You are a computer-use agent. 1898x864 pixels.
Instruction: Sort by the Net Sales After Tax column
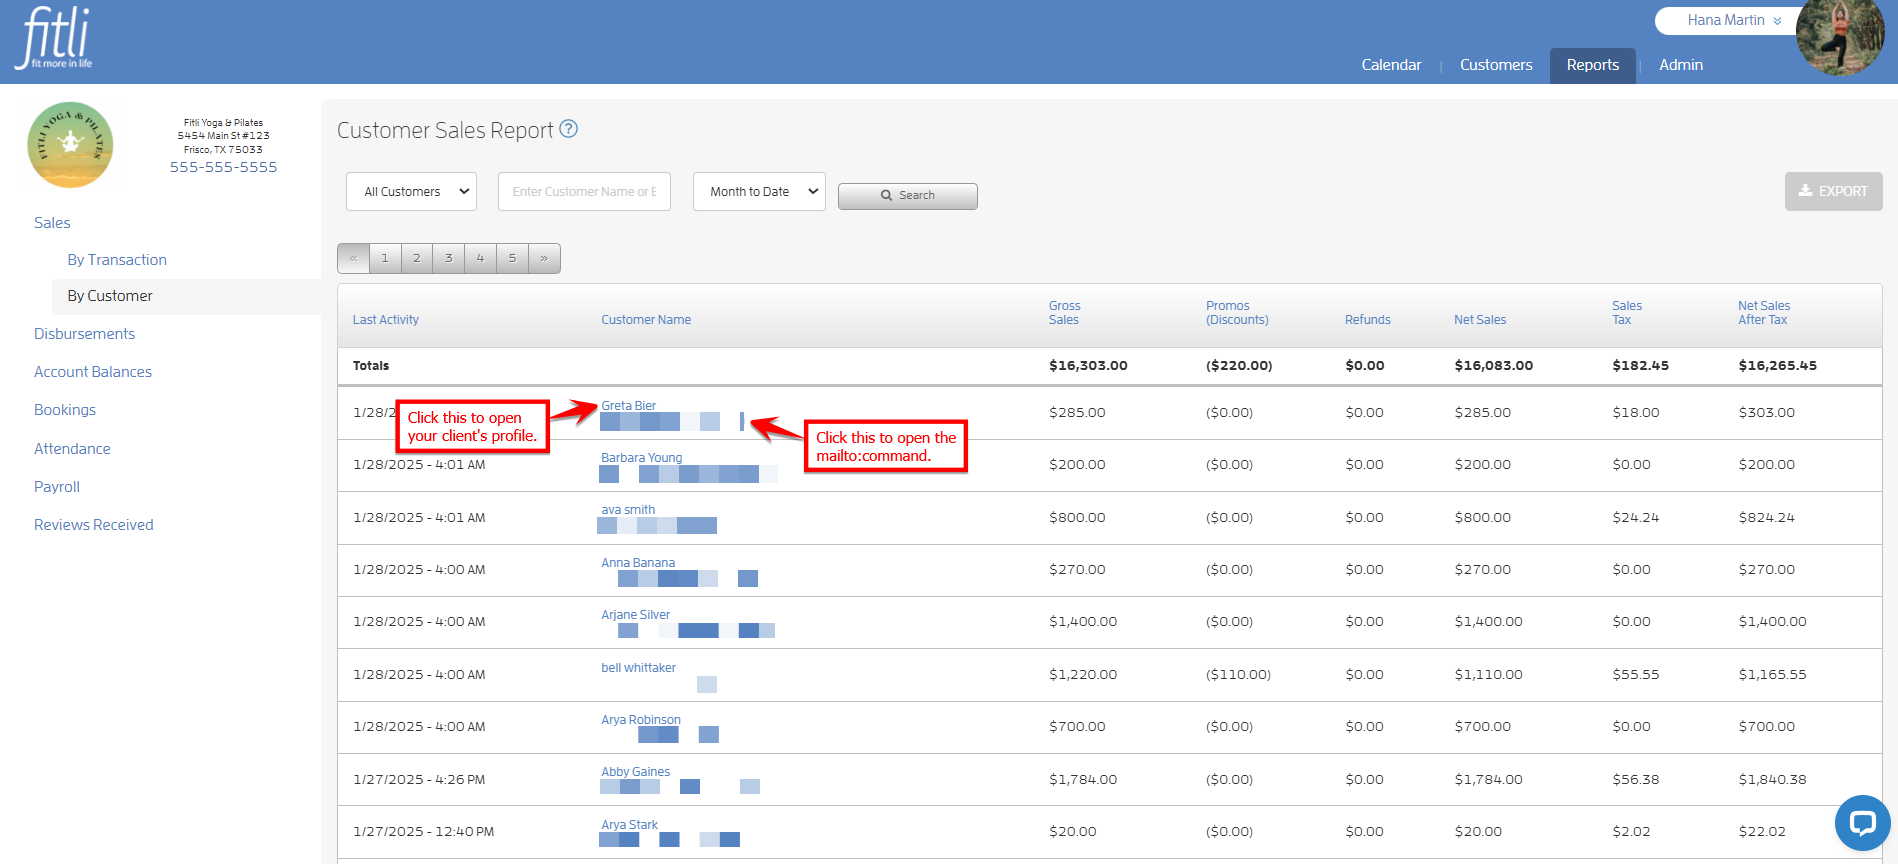(x=1764, y=313)
